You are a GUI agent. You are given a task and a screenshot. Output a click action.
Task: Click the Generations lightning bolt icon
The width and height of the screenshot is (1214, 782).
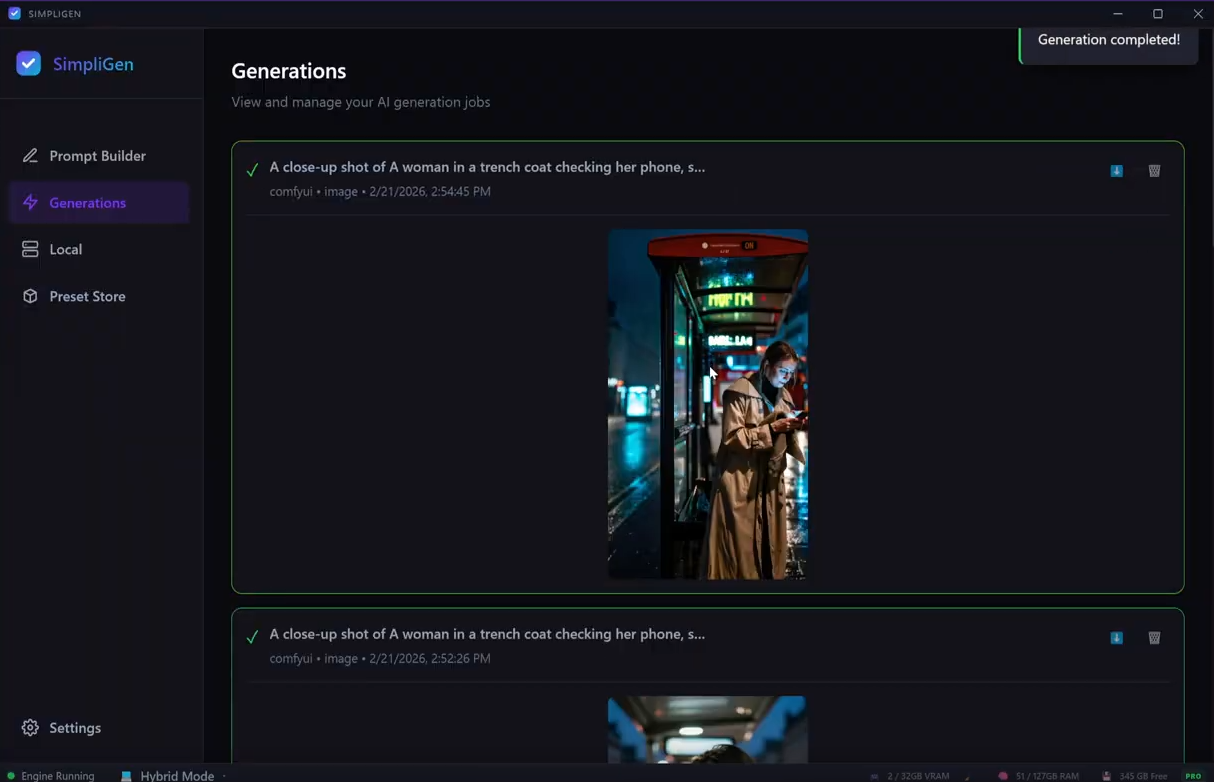point(30,203)
